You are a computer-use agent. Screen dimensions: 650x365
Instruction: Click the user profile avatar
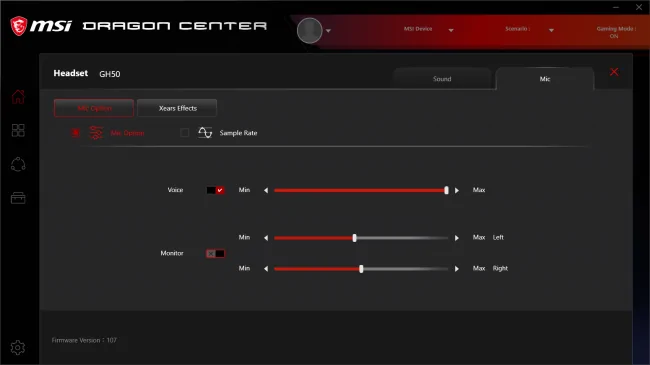310,30
